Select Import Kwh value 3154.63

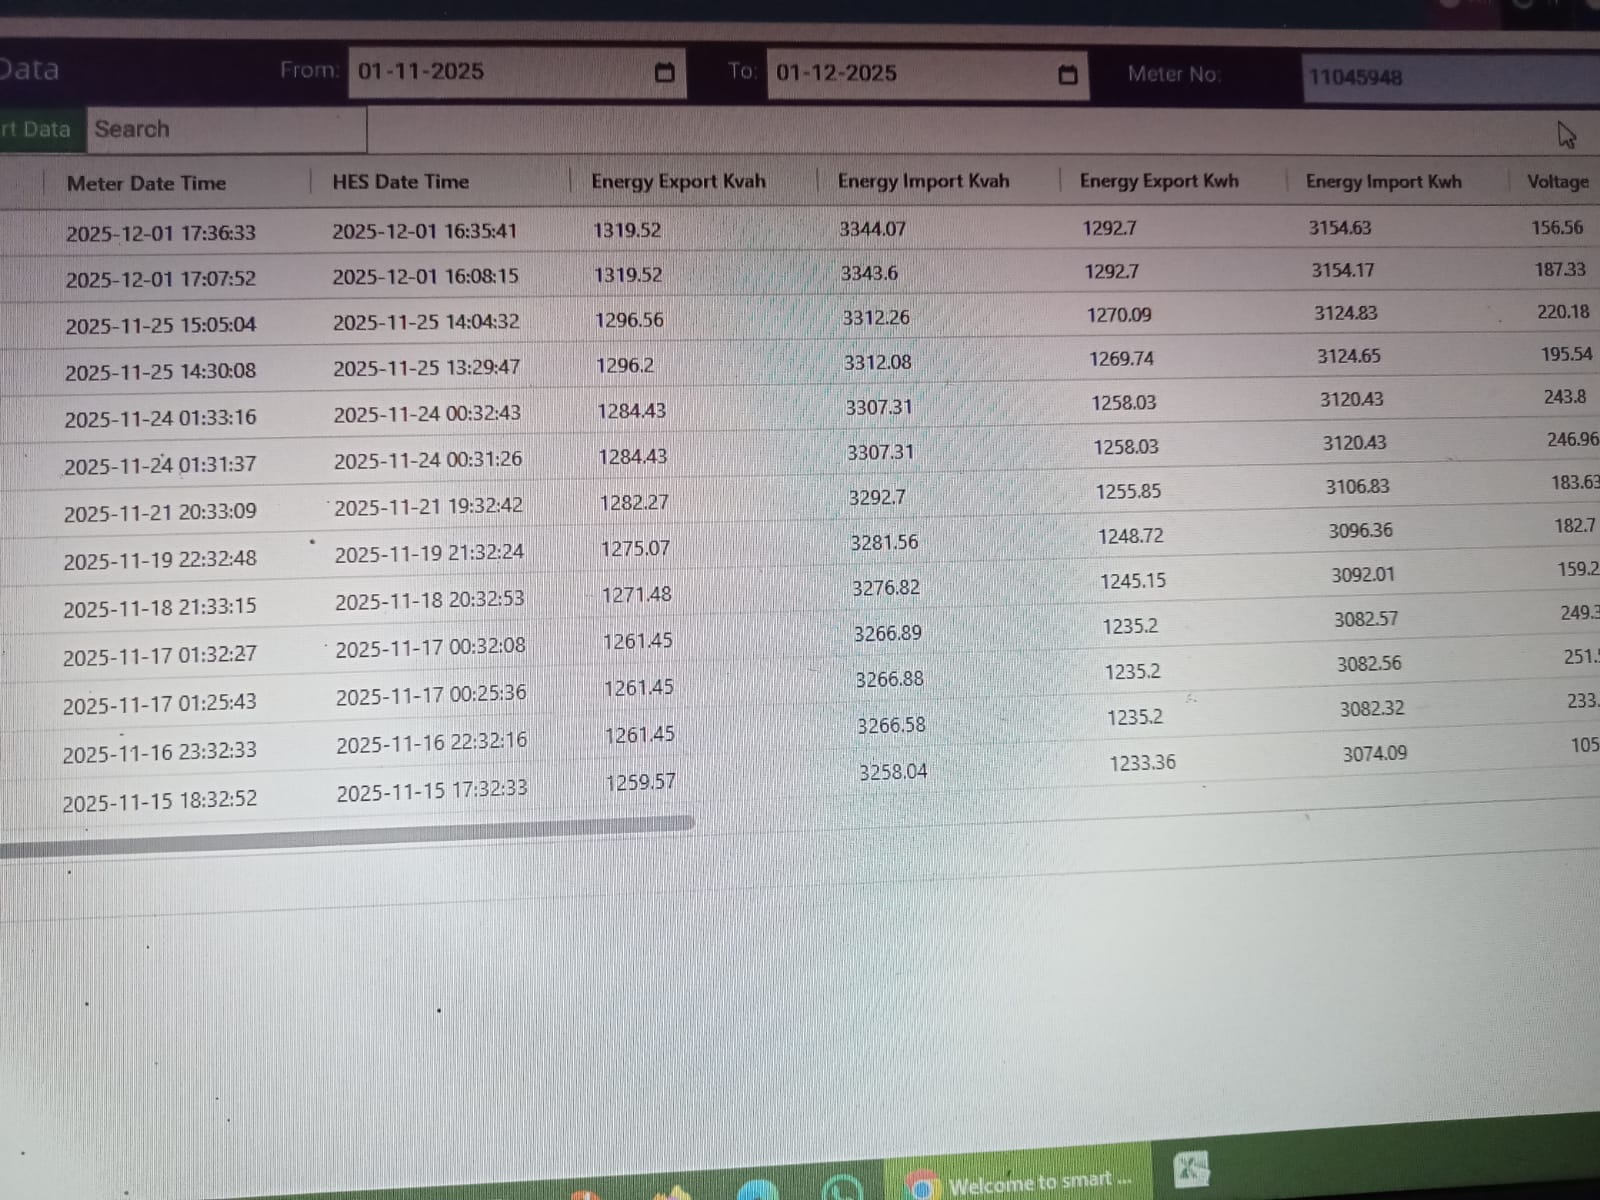(1340, 228)
